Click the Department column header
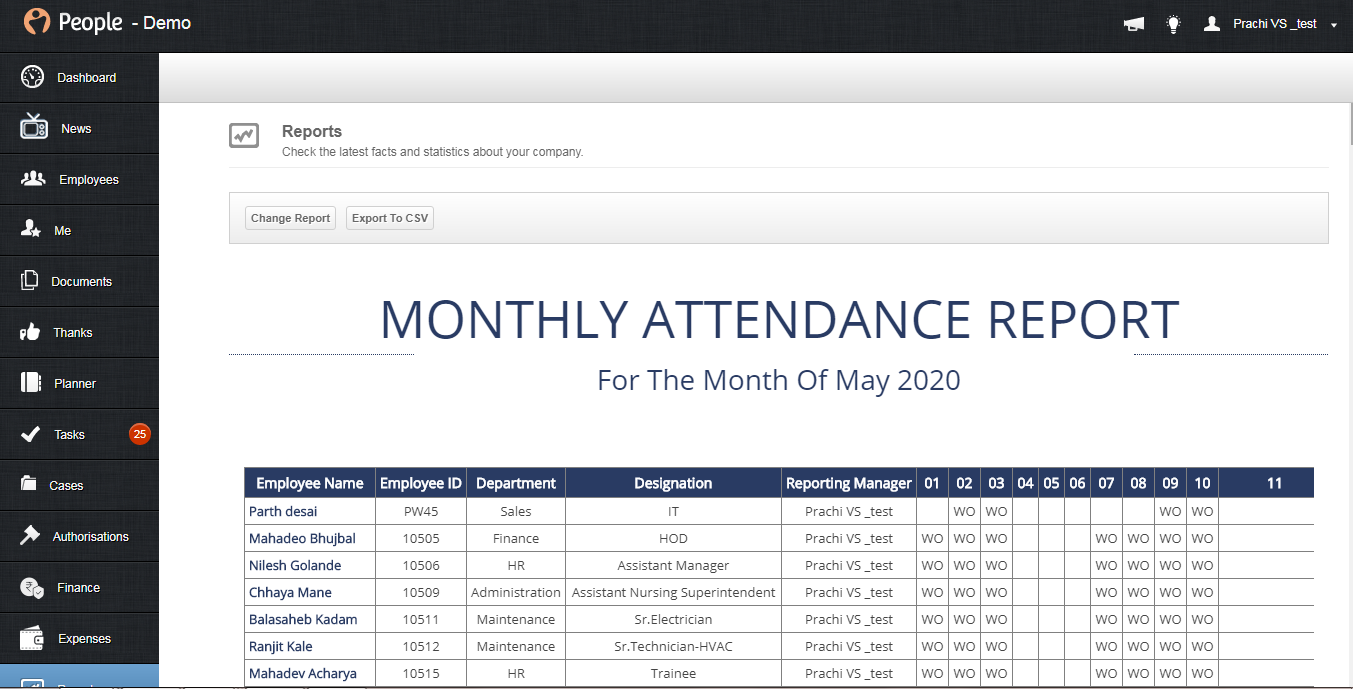Image resolution: width=1353 pixels, height=689 pixels. pyautogui.click(x=516, y=483)
